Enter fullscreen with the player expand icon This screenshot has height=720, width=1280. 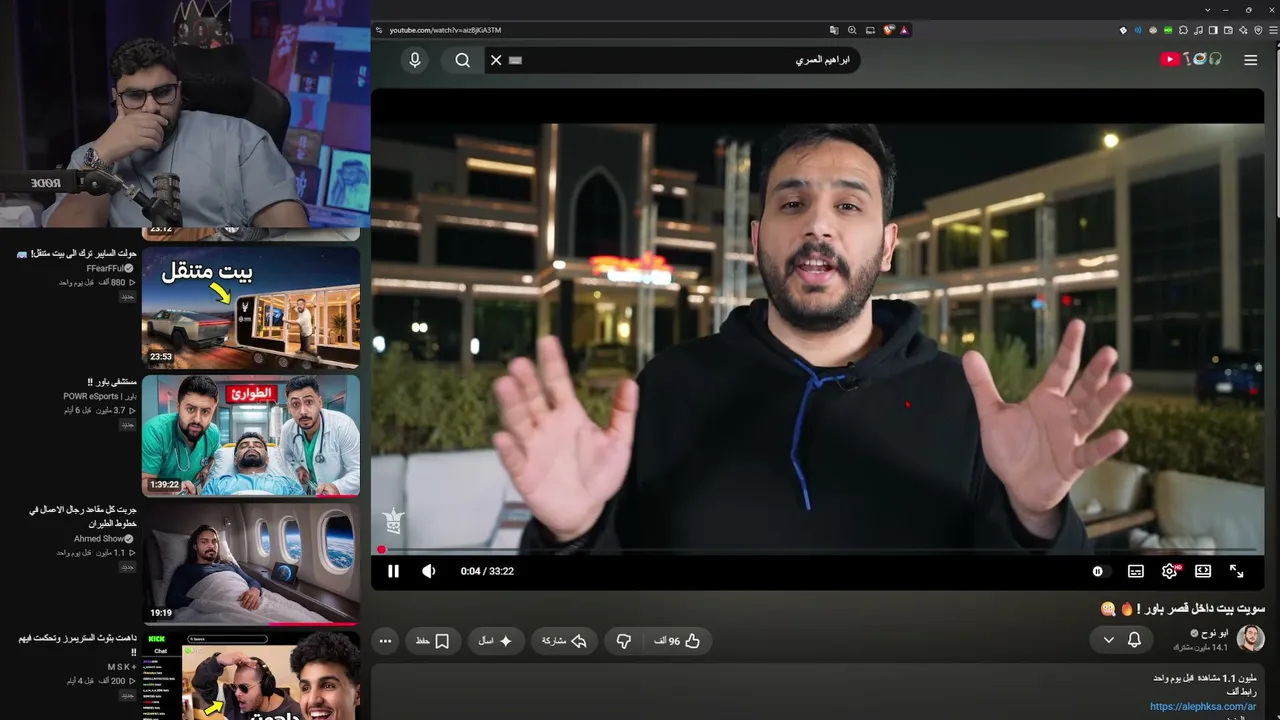point(1237,571)
